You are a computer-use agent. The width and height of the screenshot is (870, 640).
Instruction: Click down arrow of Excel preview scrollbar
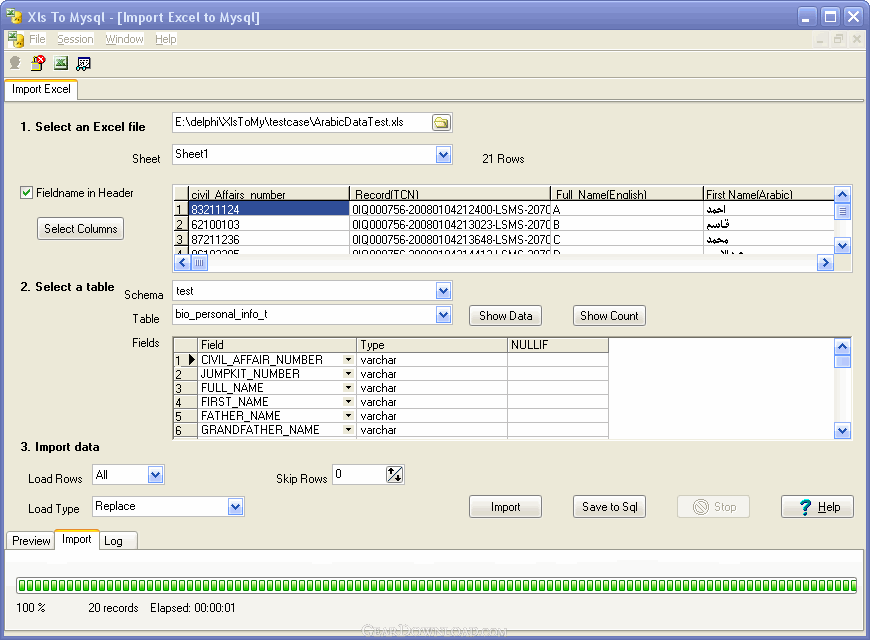(x=842, y=245)
